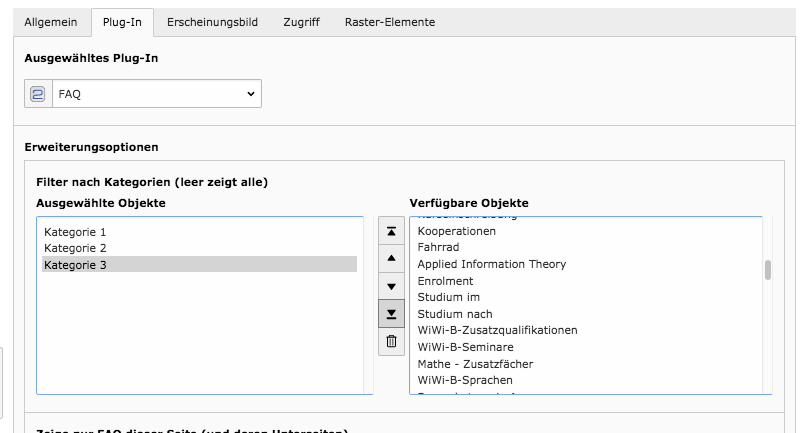
Task: Delete selected category with trash icon
Action: [x=391, y=341]
